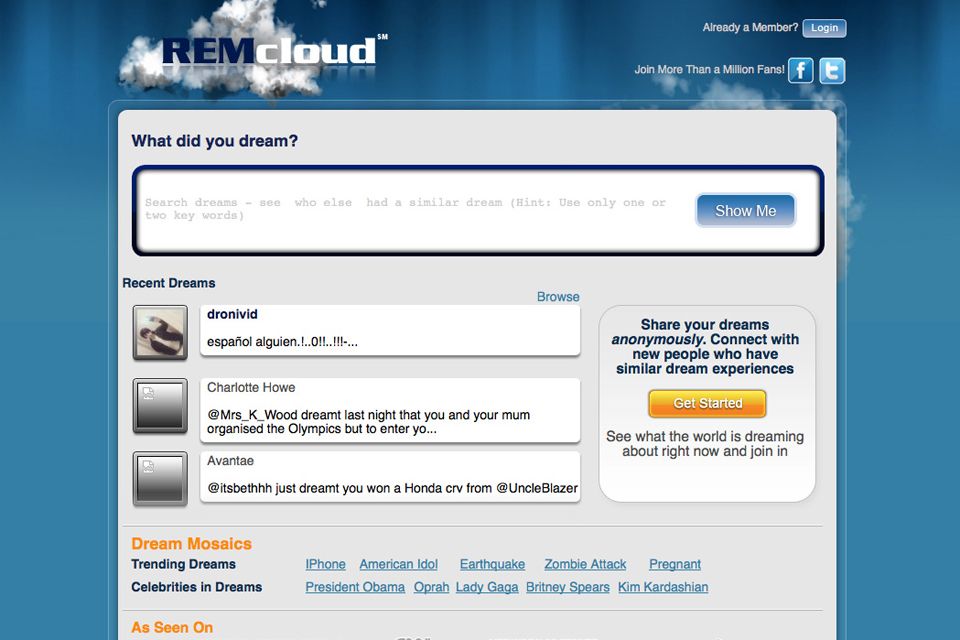Click the Show Me search button
This screenshot has height=640, width=960.
745,211
